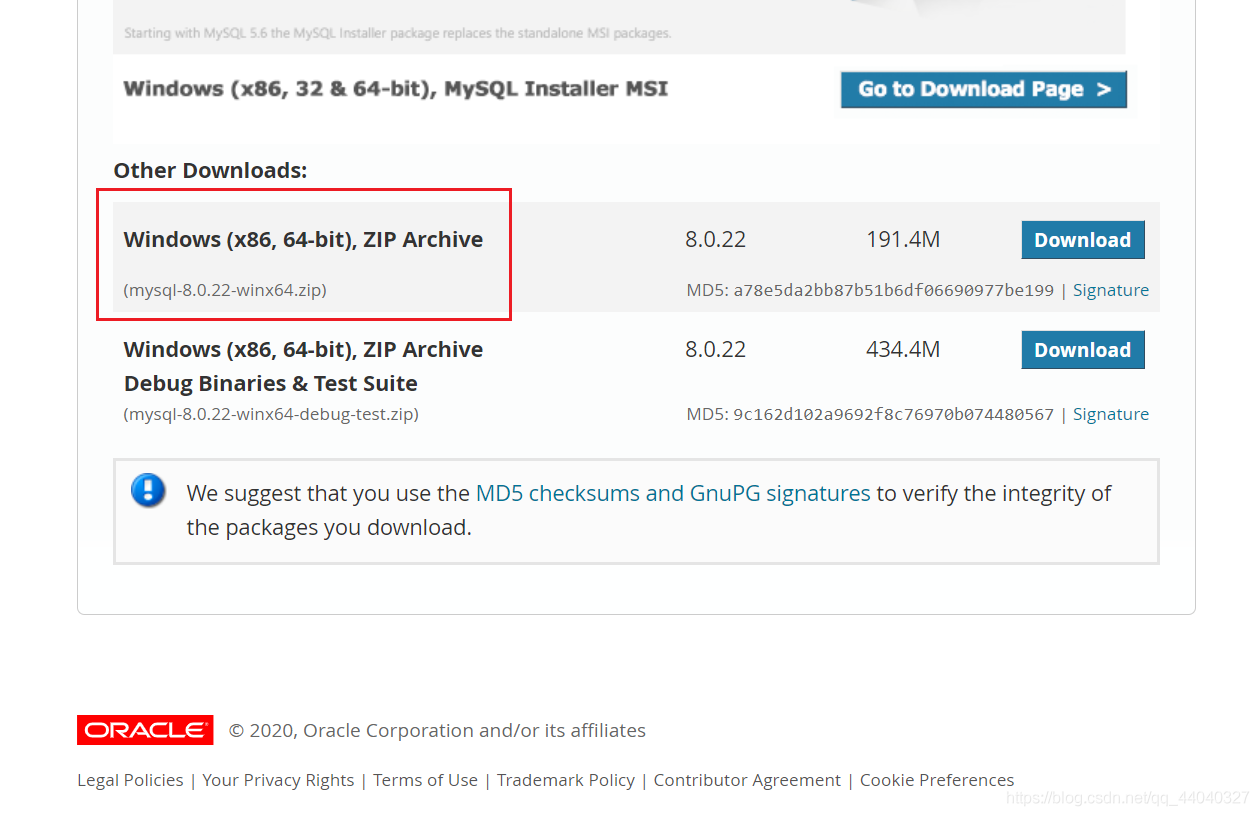Open the Go to Download Page button
This screenshot has height=816, width=1259.
[983, 89]
